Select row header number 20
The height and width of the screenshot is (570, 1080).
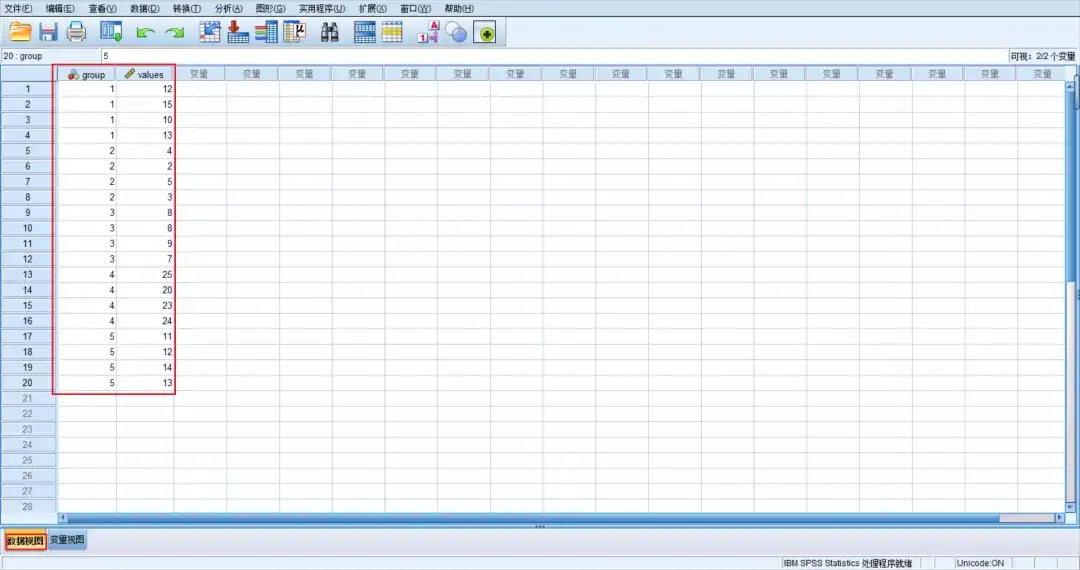28,383
